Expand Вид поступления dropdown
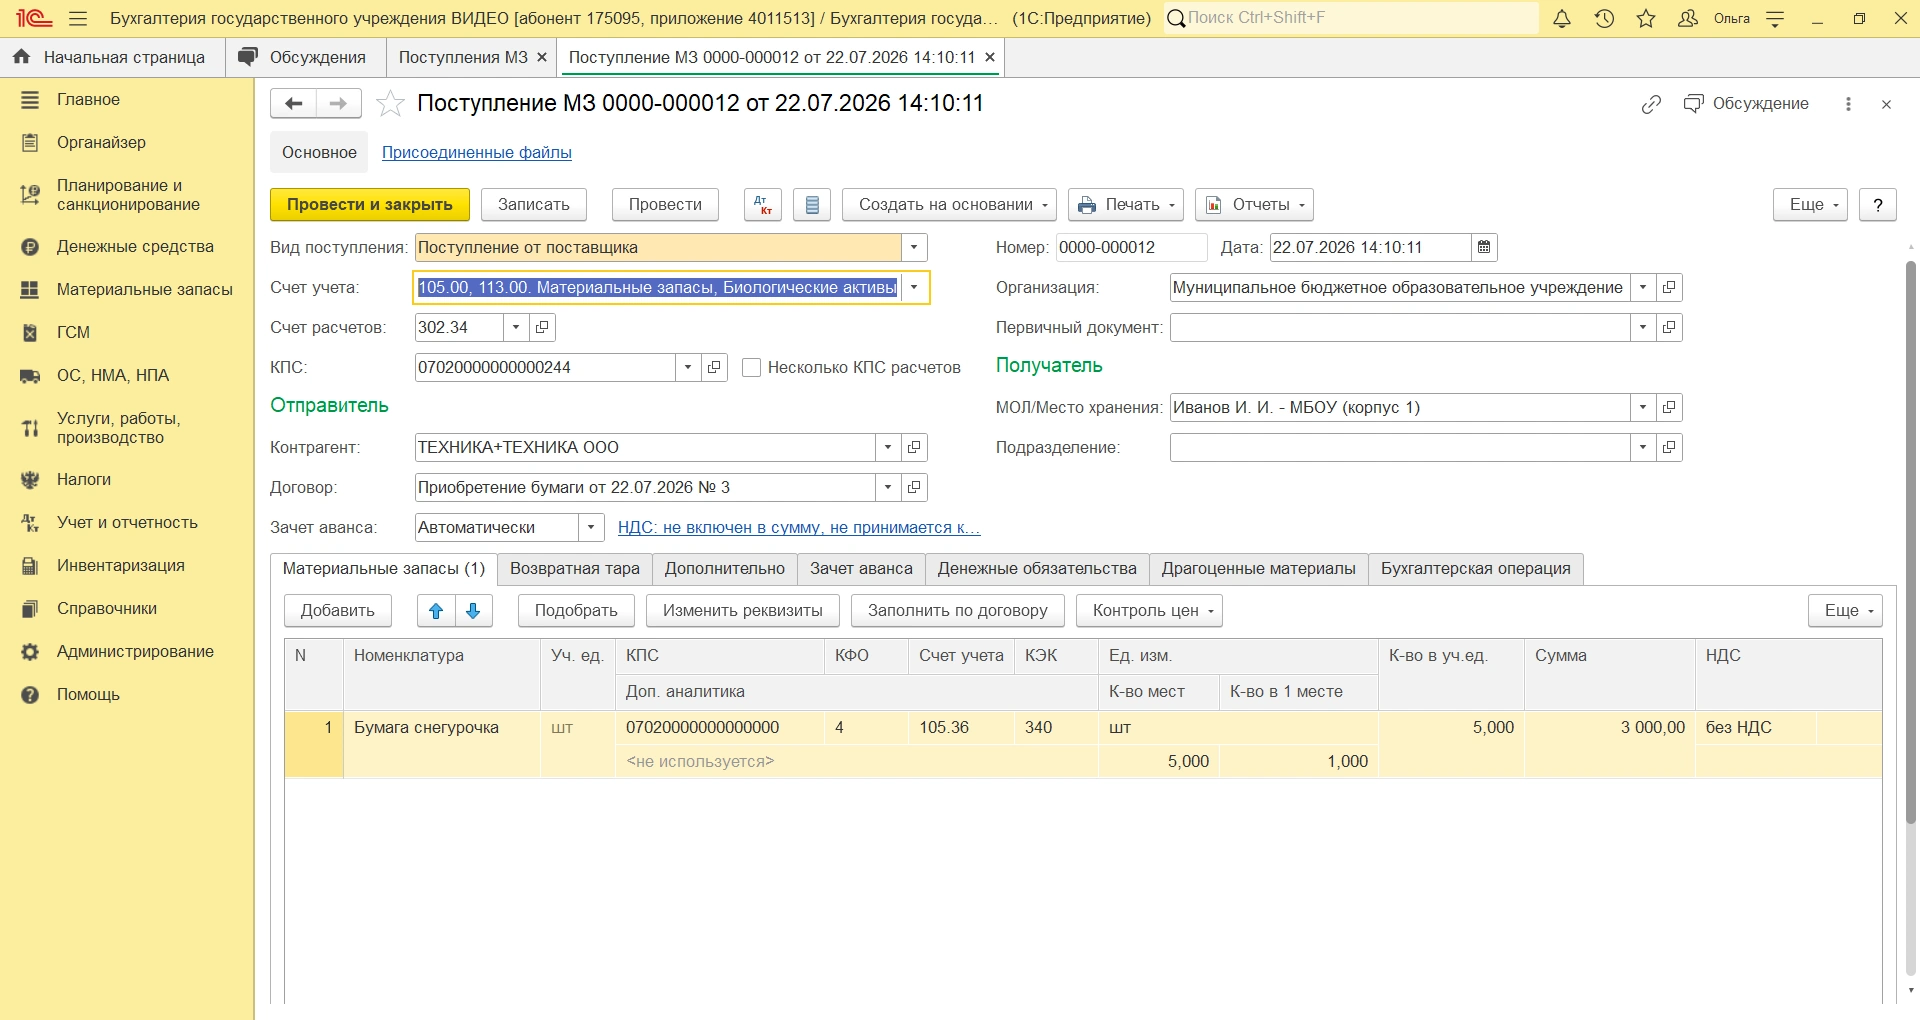This screenshot has height=1020, width=1920. (x=914, y=247)
